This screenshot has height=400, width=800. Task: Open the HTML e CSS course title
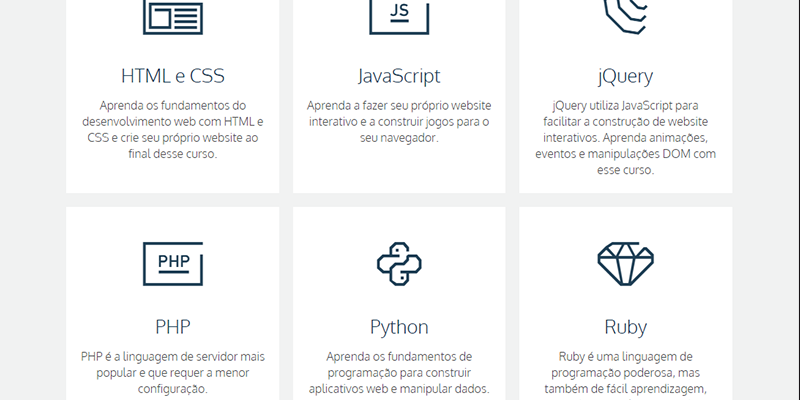point(172,76)
